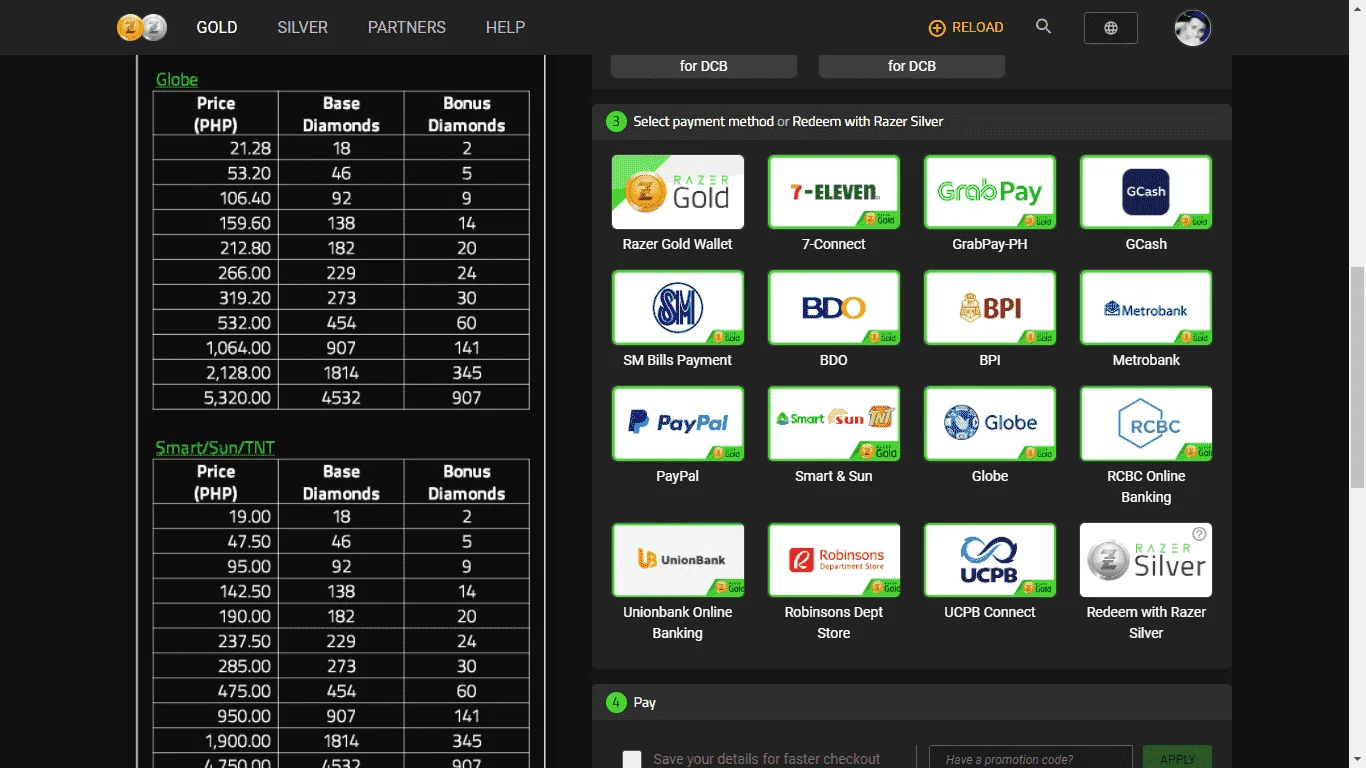Open the HELP menu tab

click(x=505, y=27)
